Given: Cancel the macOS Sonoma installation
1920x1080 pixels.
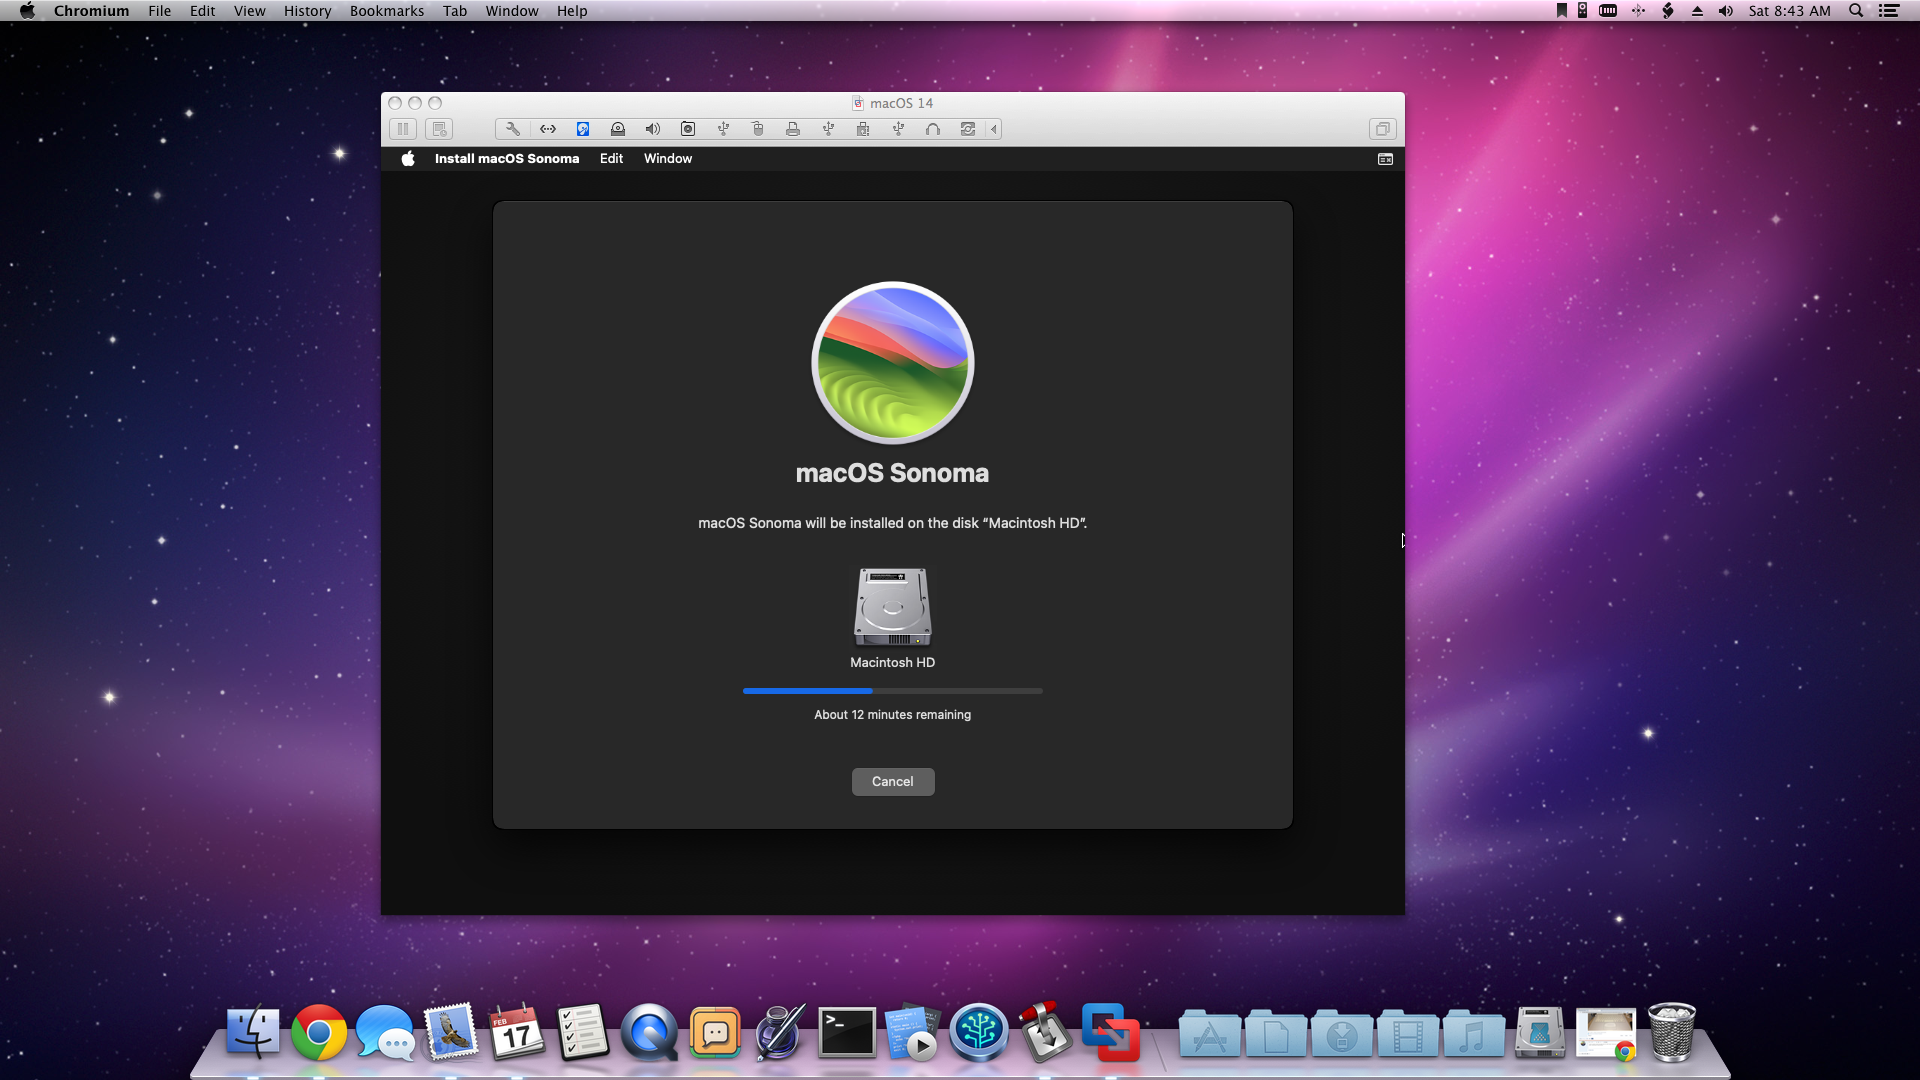Looking at the screenshot, I should click(892, 782).
